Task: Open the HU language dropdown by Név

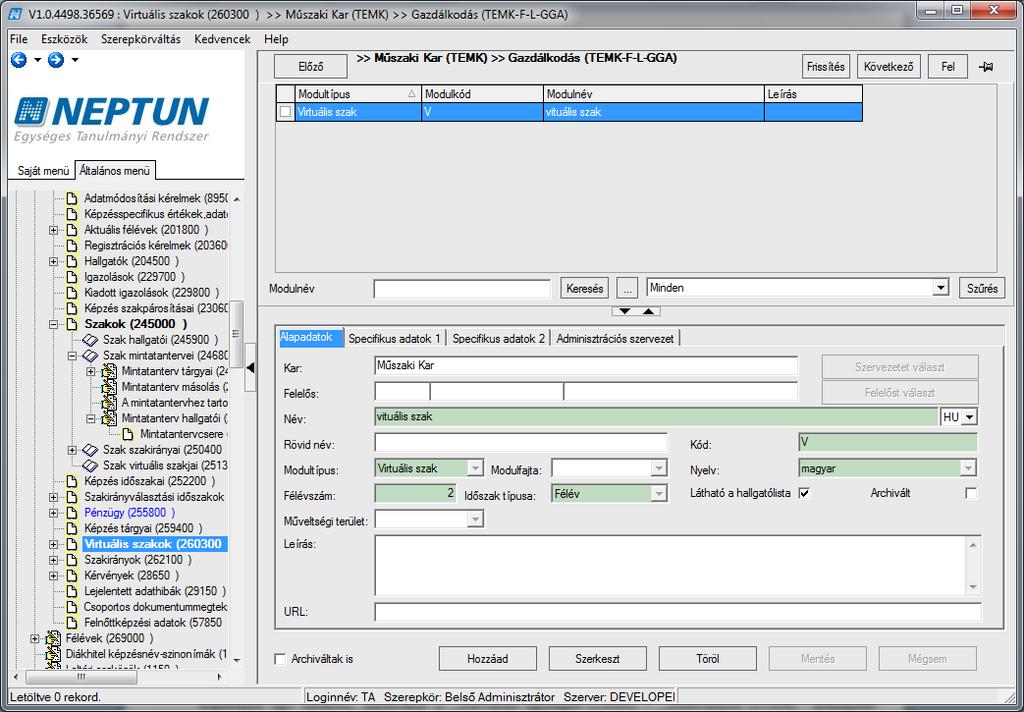Action: pos(970,417)
